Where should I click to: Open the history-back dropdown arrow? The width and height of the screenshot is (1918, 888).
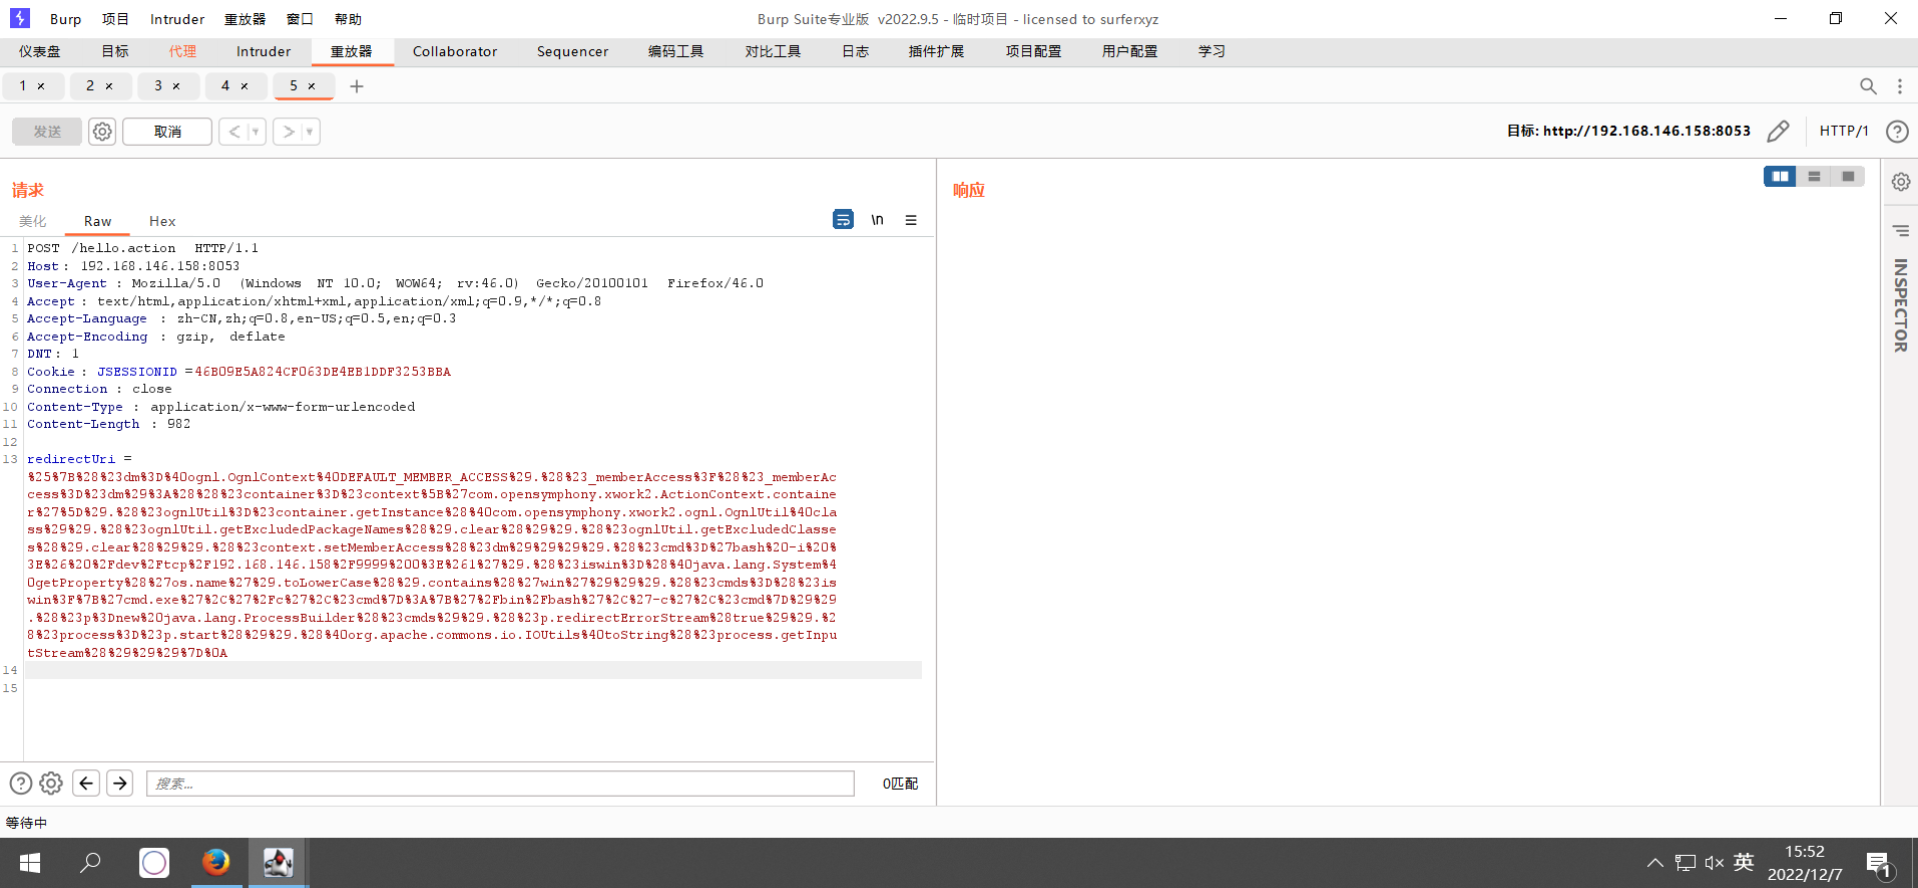[256, 131]
